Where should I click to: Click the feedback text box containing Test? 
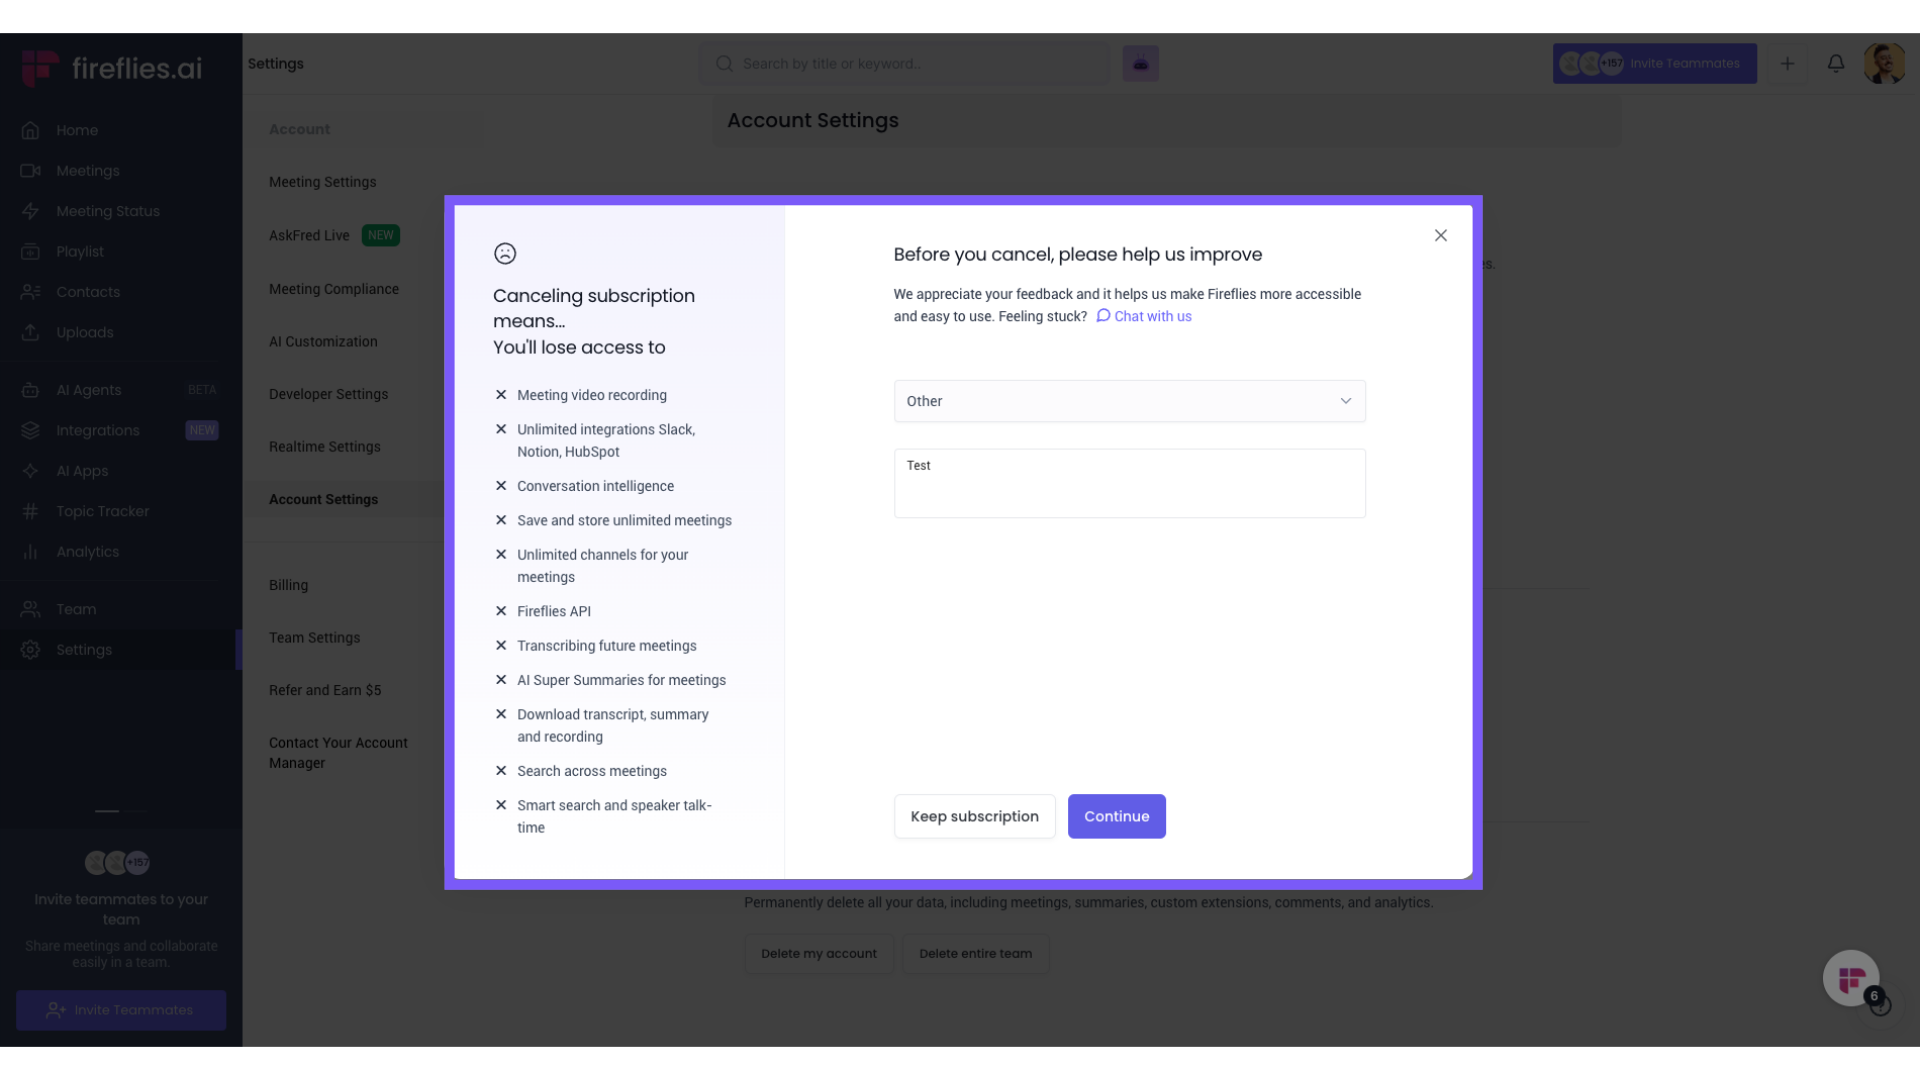click(x=1129, y=483)
